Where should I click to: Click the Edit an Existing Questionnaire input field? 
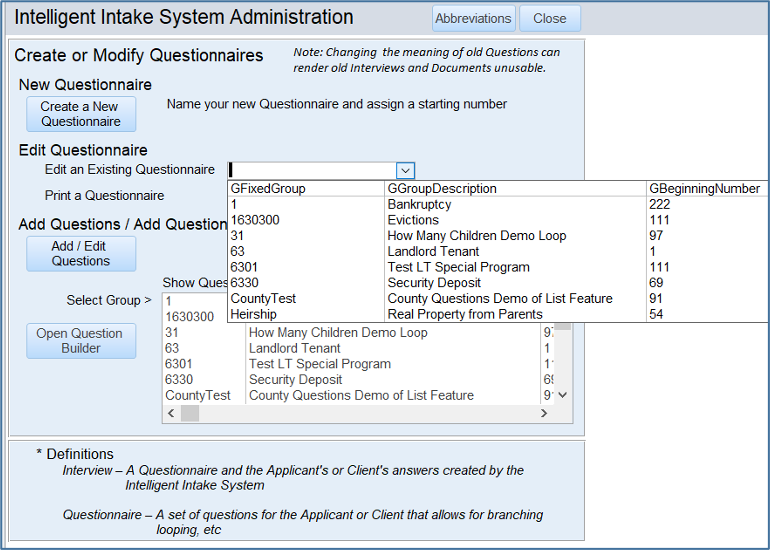311,171
